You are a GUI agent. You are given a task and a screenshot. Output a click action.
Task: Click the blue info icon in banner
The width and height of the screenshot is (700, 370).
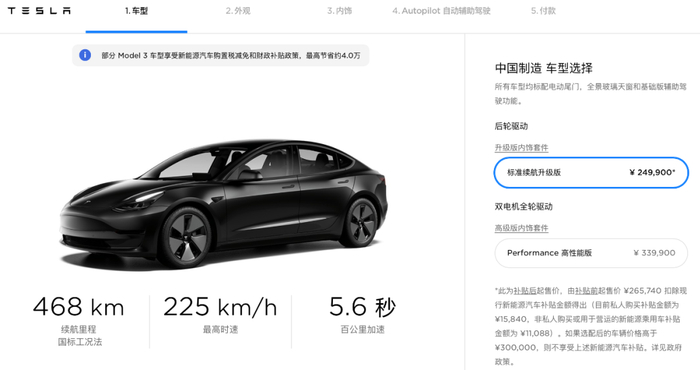tap(85, 55)
